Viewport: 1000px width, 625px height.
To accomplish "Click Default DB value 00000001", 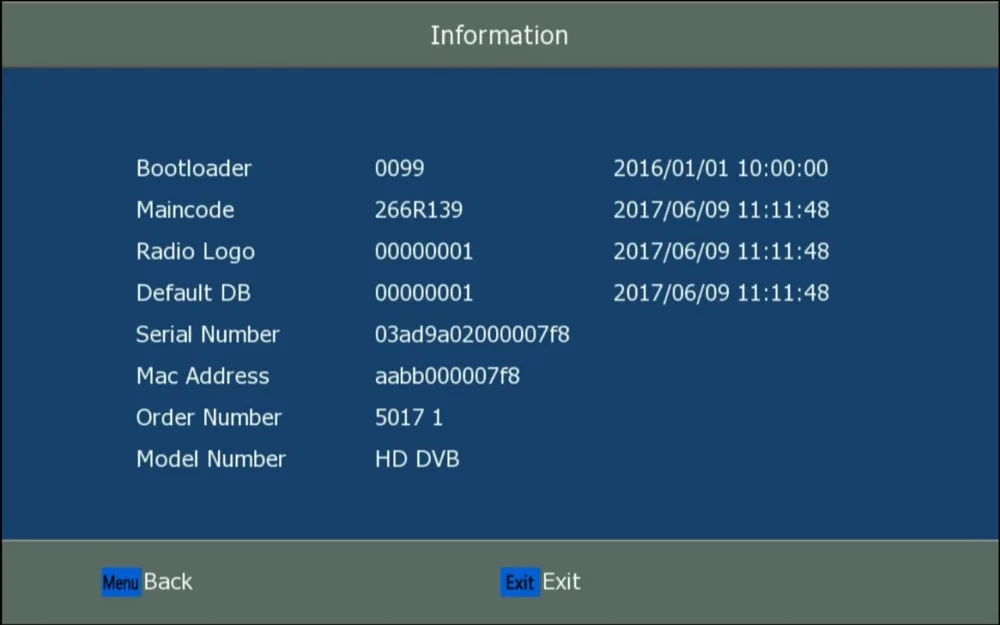I will tap(424, 293).
